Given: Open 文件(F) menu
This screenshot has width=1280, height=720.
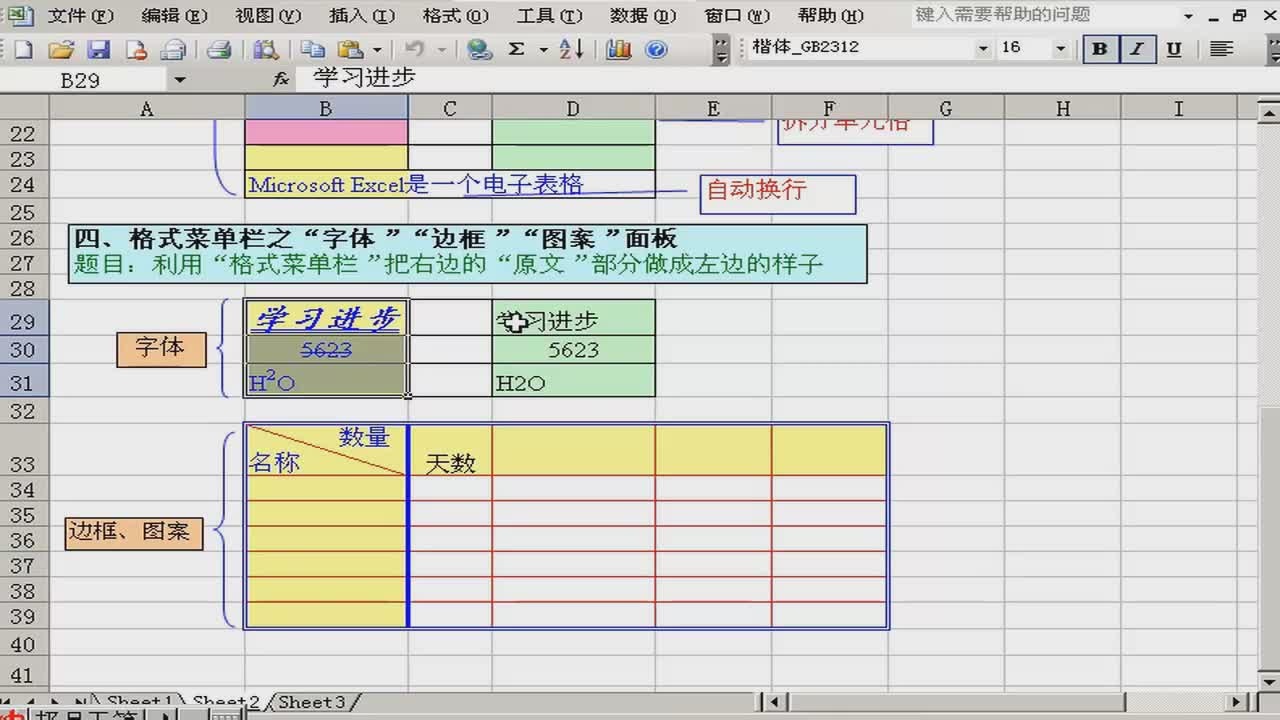Looking at the screenshot, I should (x=81, y=16).
